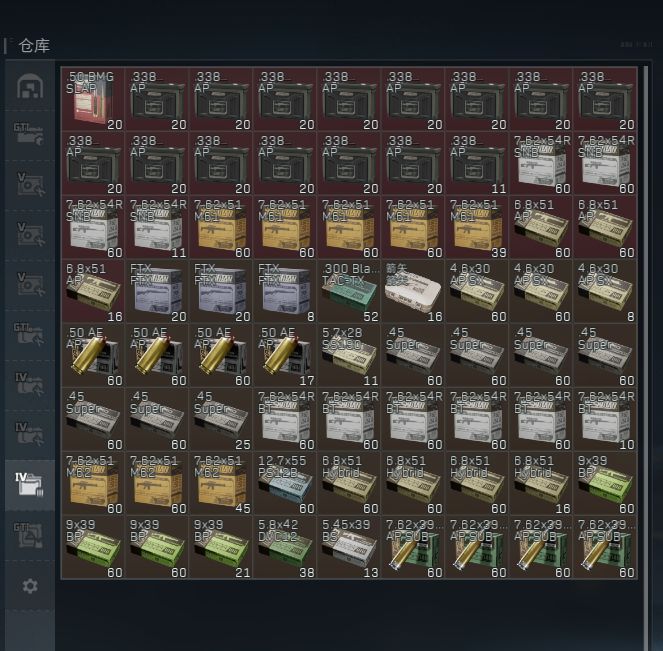663x651 pixels.
Task: Select the 7.62x54R BT stack of 10
Action: pyautogui.click(x=605, y=419)
